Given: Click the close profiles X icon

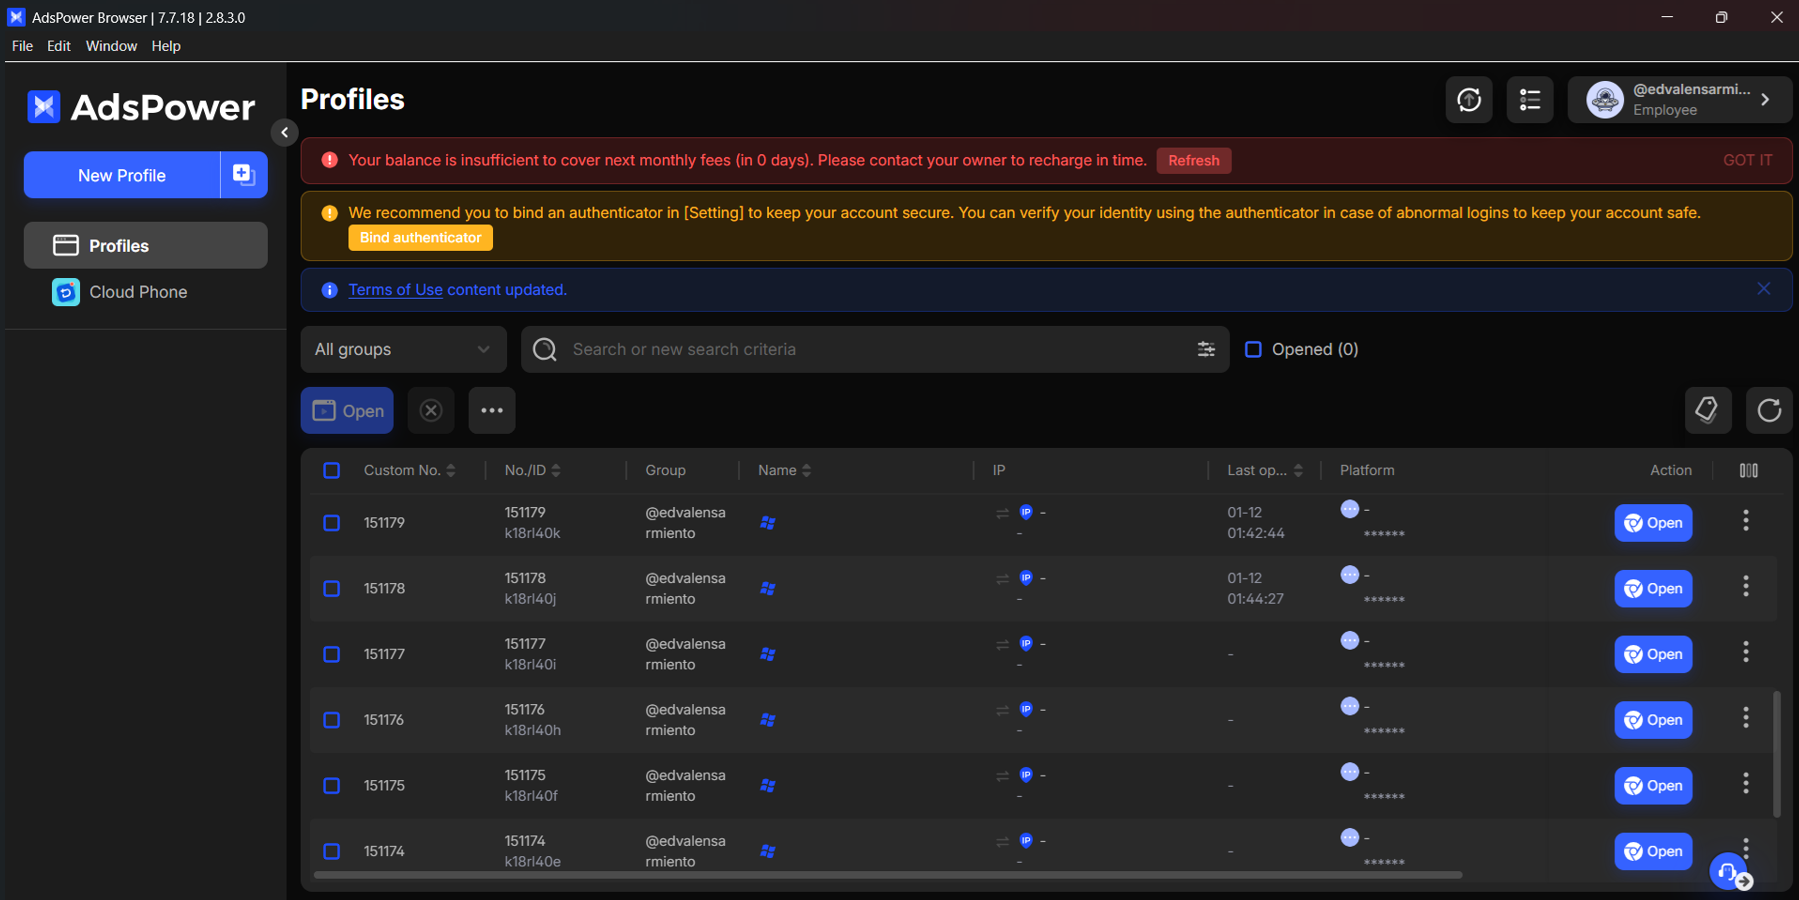Looking at the screenshot, I should click(431, 411).
